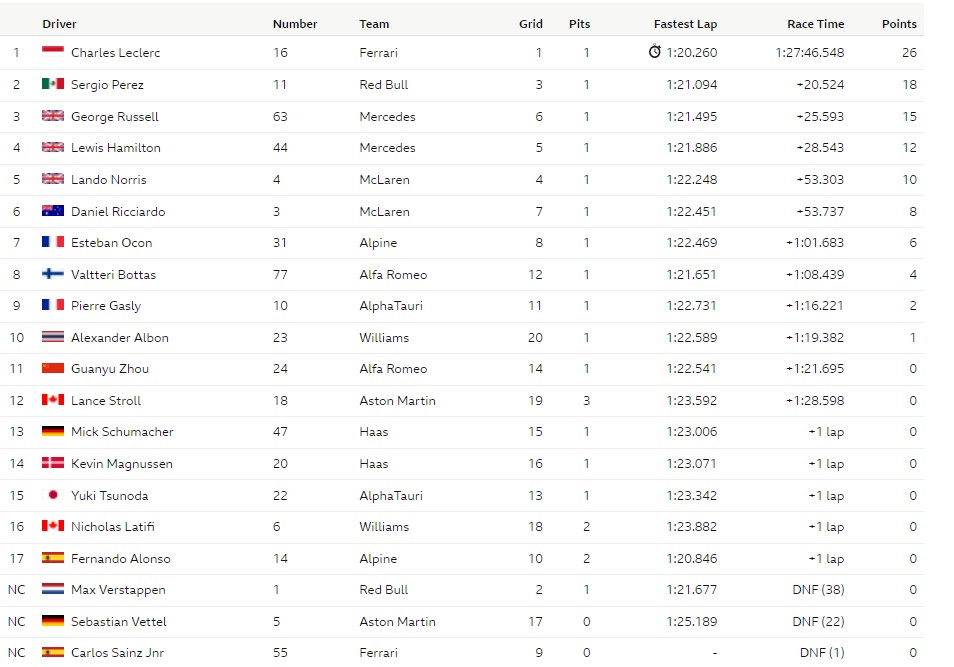Select the Race Time column header
Image resolution: width=954 pixels, height=667 pixels.
click(815, 24)
